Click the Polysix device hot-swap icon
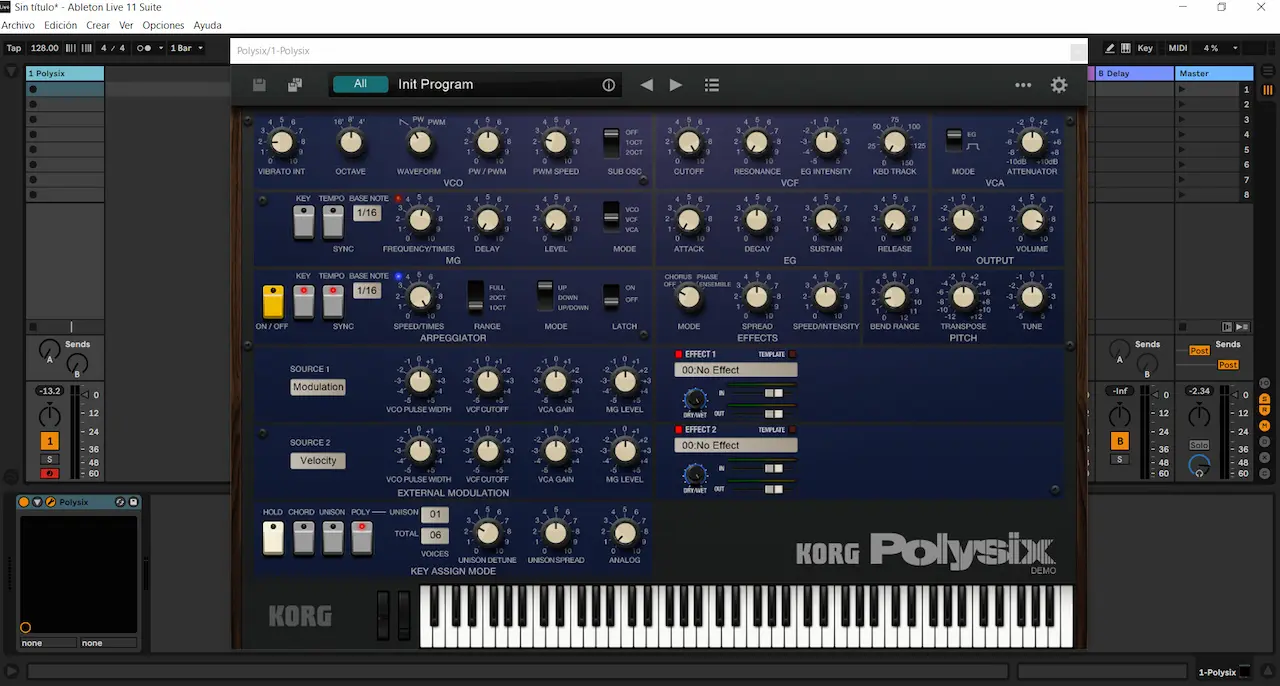 coord(120,502)
